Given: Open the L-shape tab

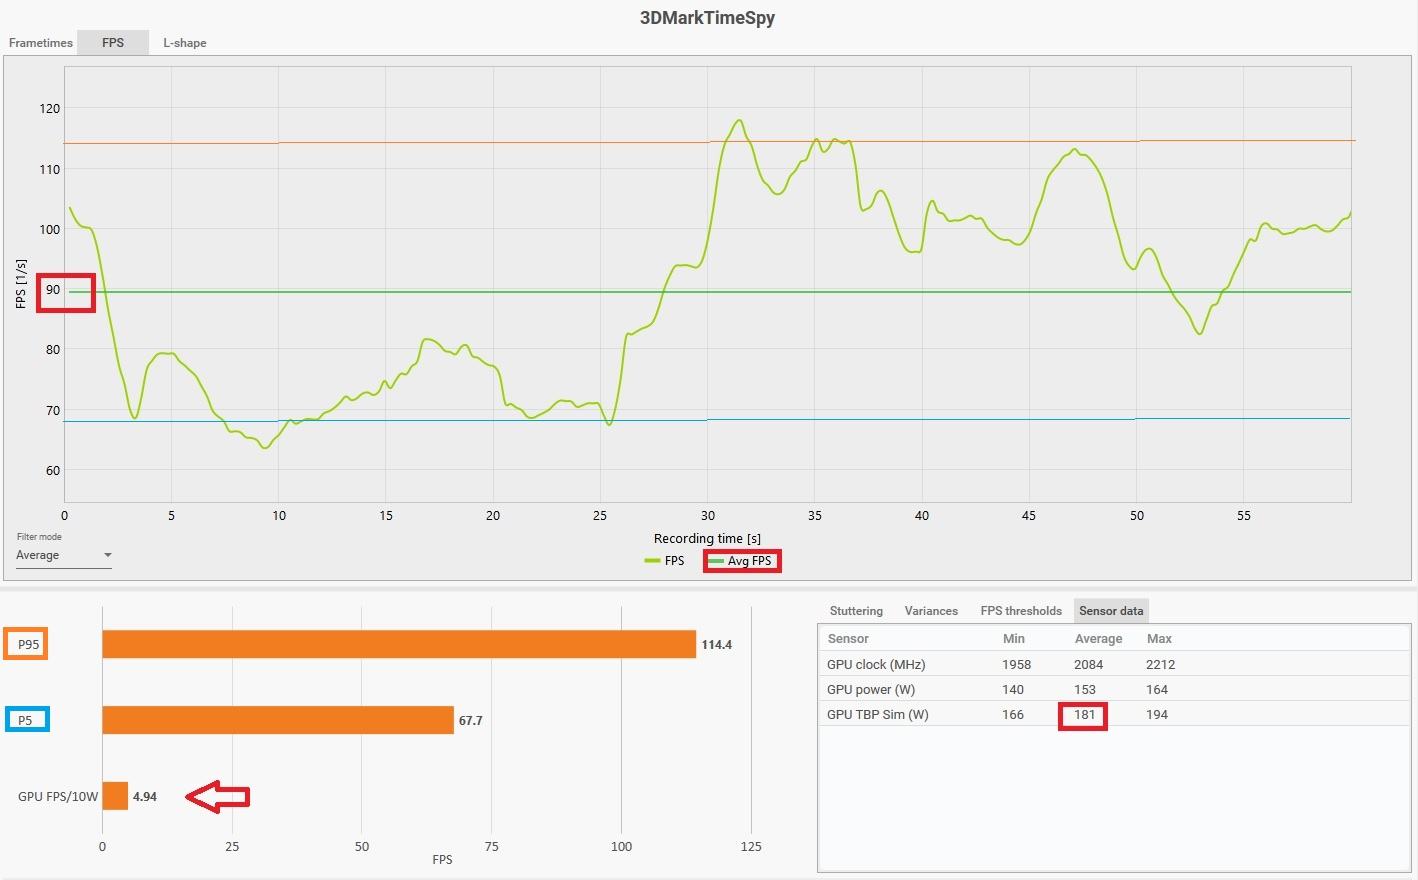Looking at the screenshot, I should point(185,43).
